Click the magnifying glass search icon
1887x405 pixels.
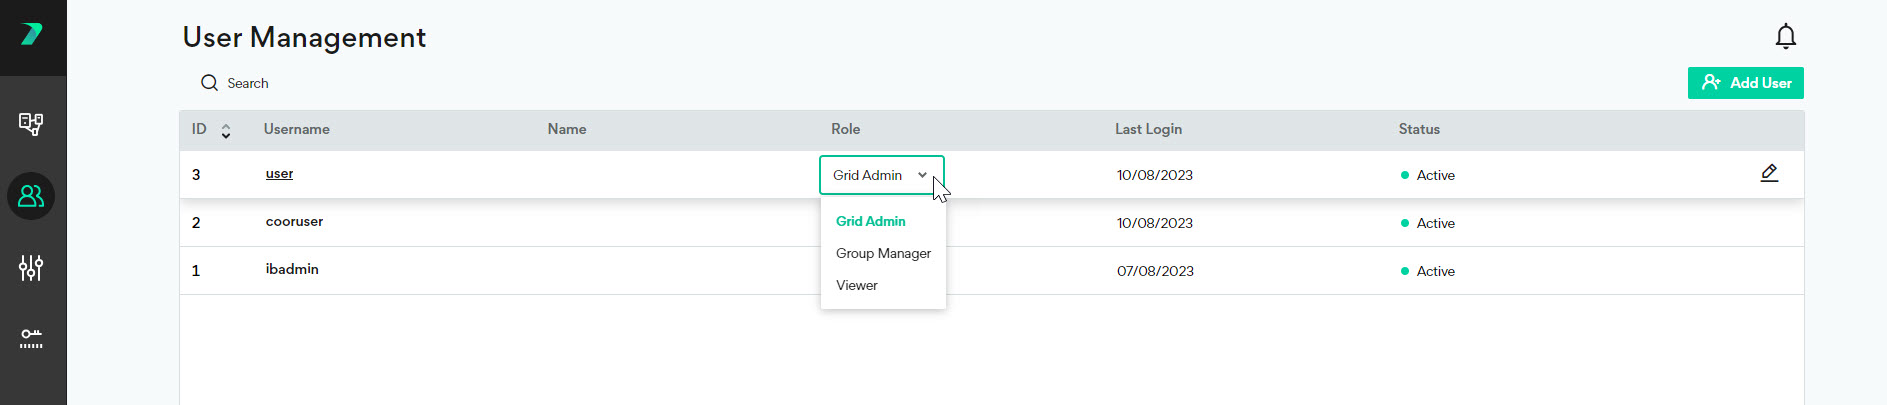(x=209, y=83)
